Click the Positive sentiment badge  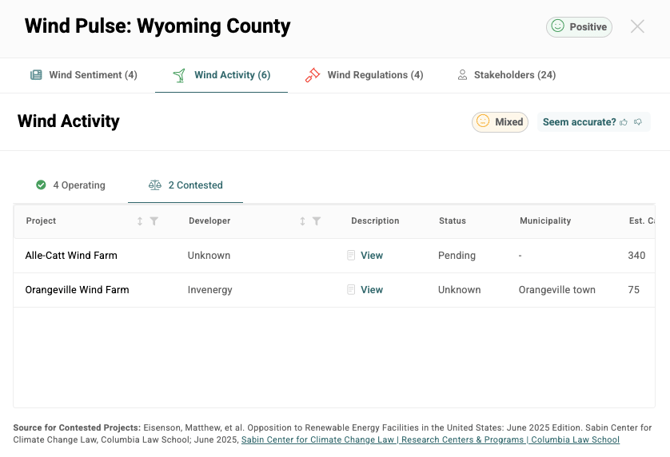579,27
